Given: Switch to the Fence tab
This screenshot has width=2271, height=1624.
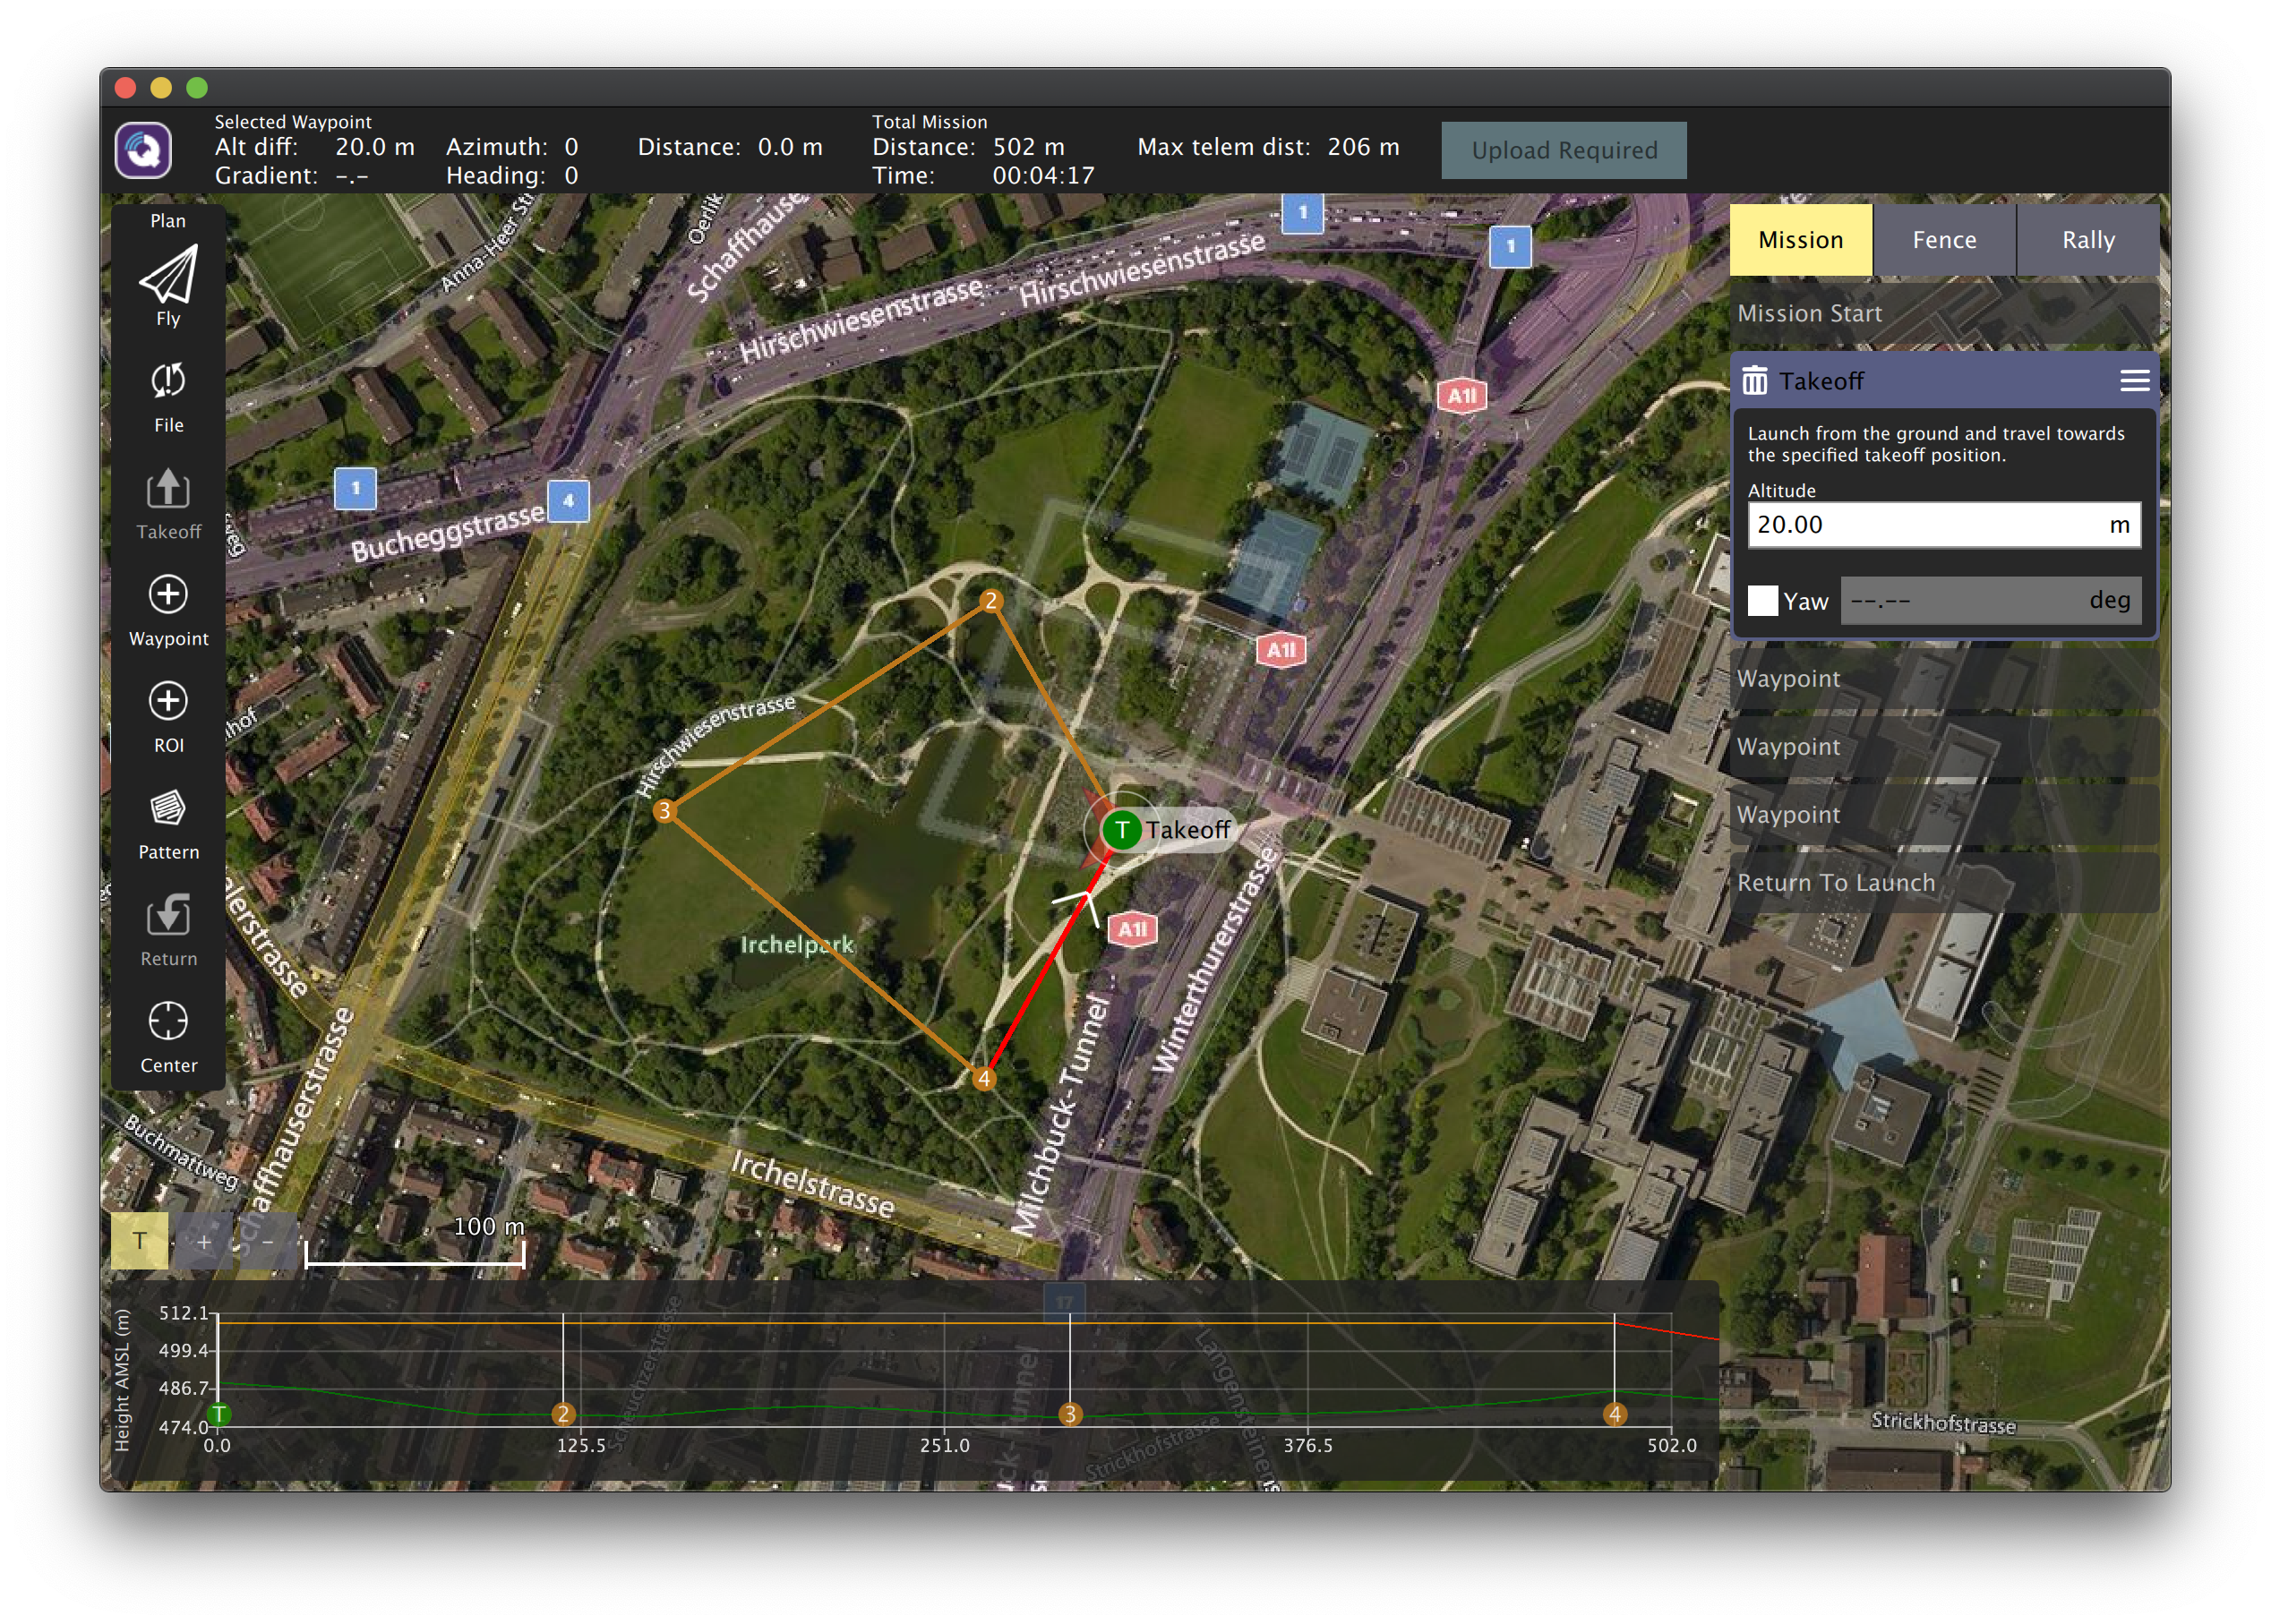Looking at the screenshot, I should click(1943, 240).
